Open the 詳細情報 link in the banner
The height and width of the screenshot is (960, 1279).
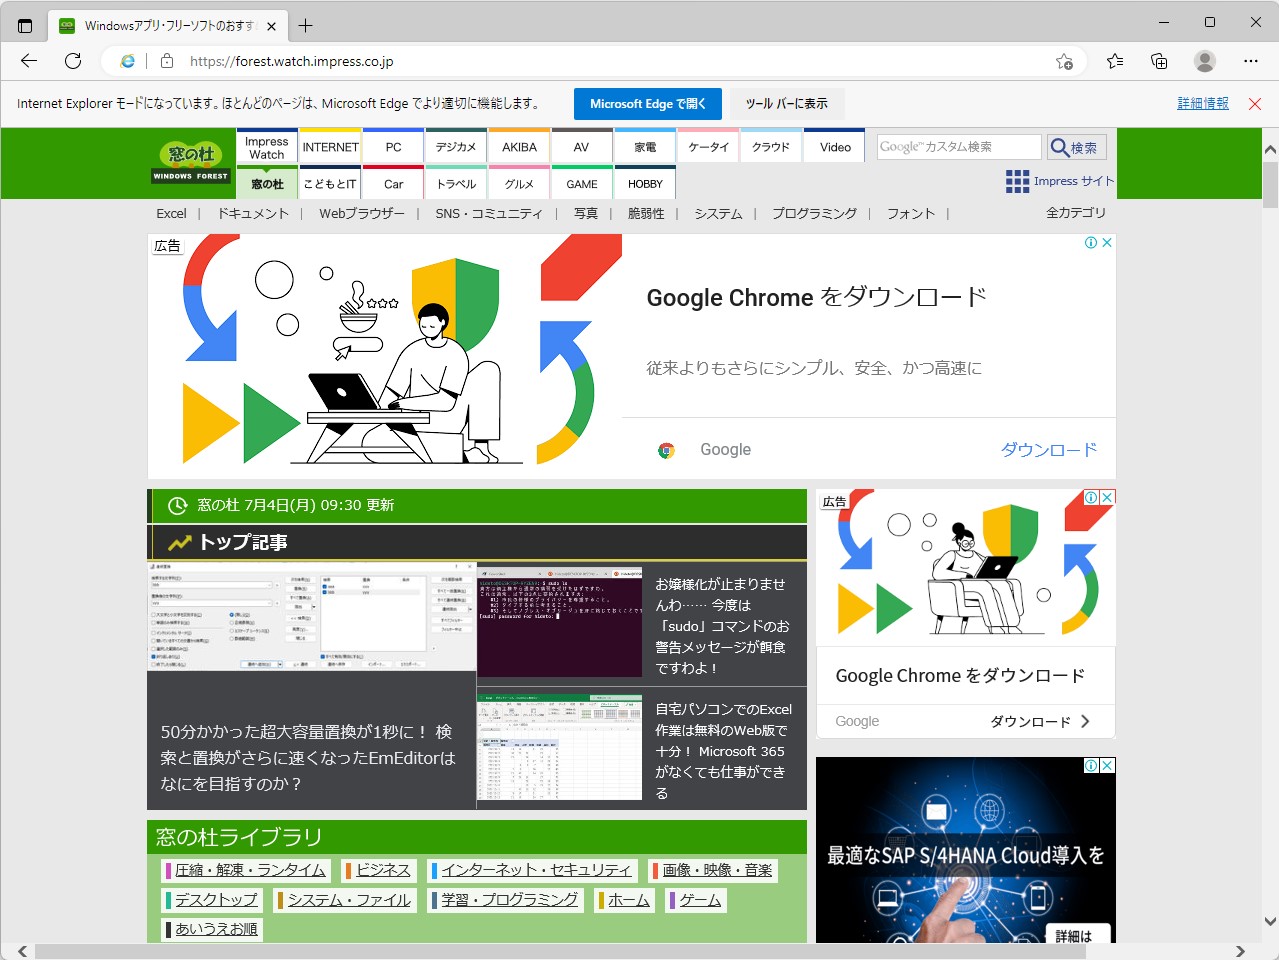(x=1202, y=103)
